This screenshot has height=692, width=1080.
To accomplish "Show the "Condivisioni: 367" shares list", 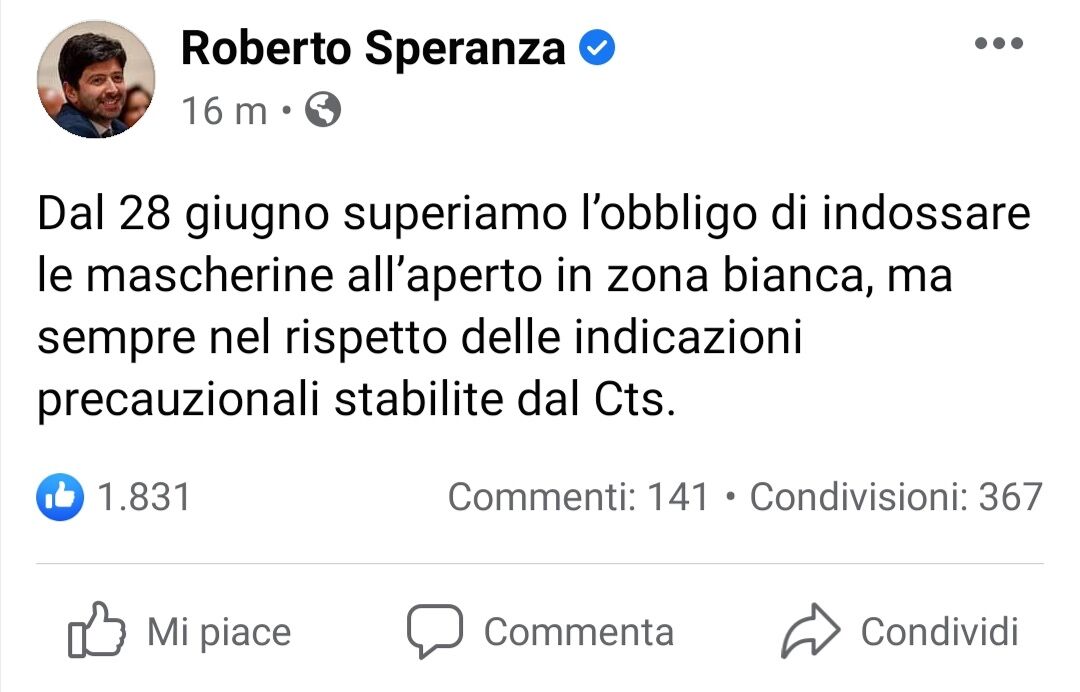I will pyautogui.click(x=896, y=497).
